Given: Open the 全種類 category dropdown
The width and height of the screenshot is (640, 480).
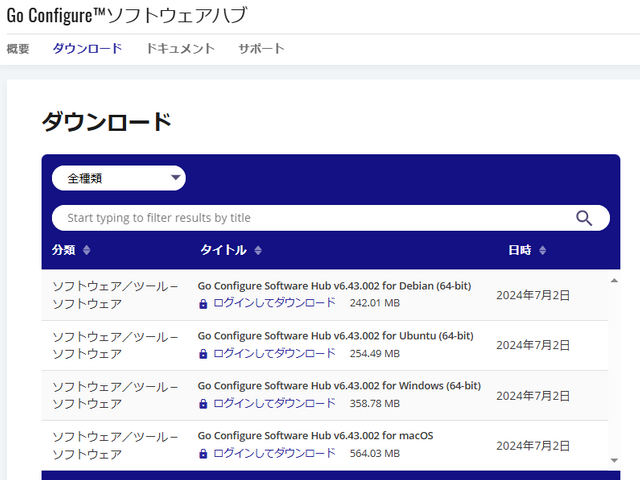Looking at the screenshot, I should pyautogui.click(x=119, y=178).
